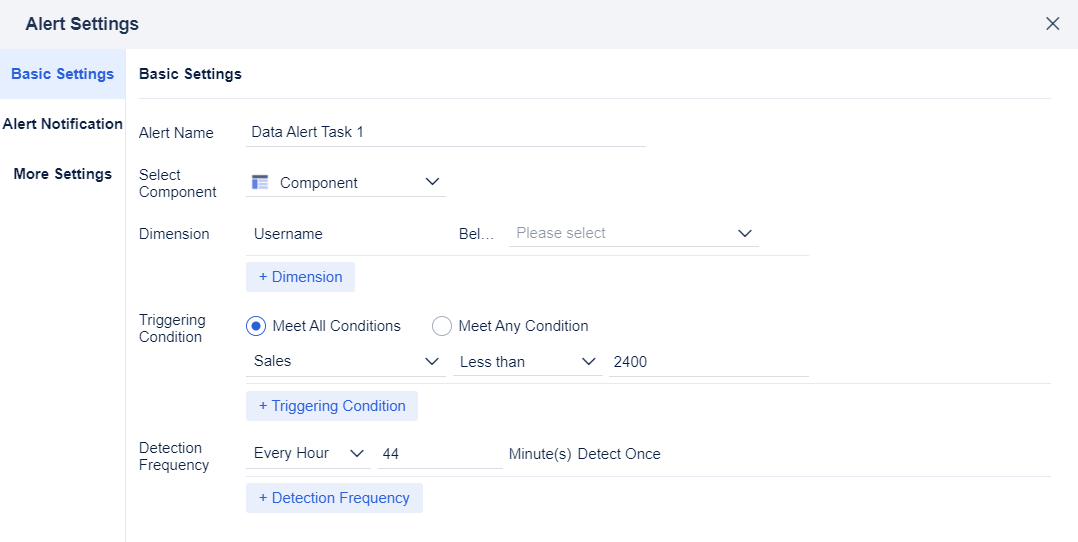Screen dimensions: 1078x542
Task: Click the truncated 'Bel…' operator text
Action: tap(476, 234)
